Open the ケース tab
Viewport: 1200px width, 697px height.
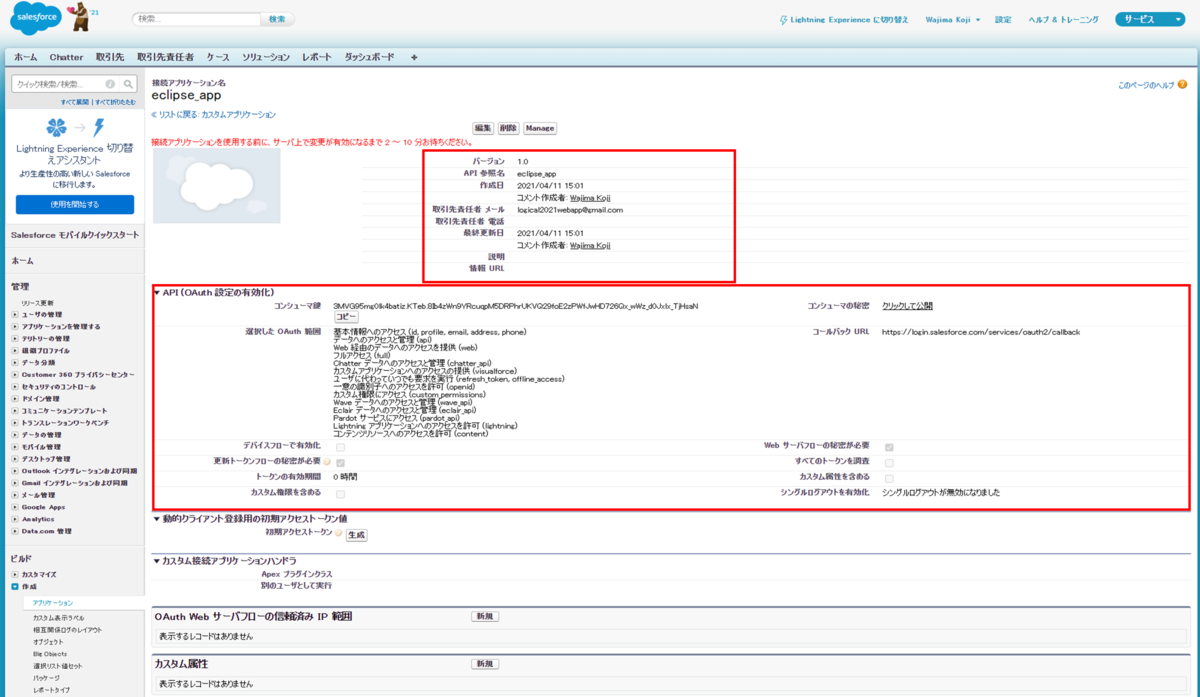point(218,58)
